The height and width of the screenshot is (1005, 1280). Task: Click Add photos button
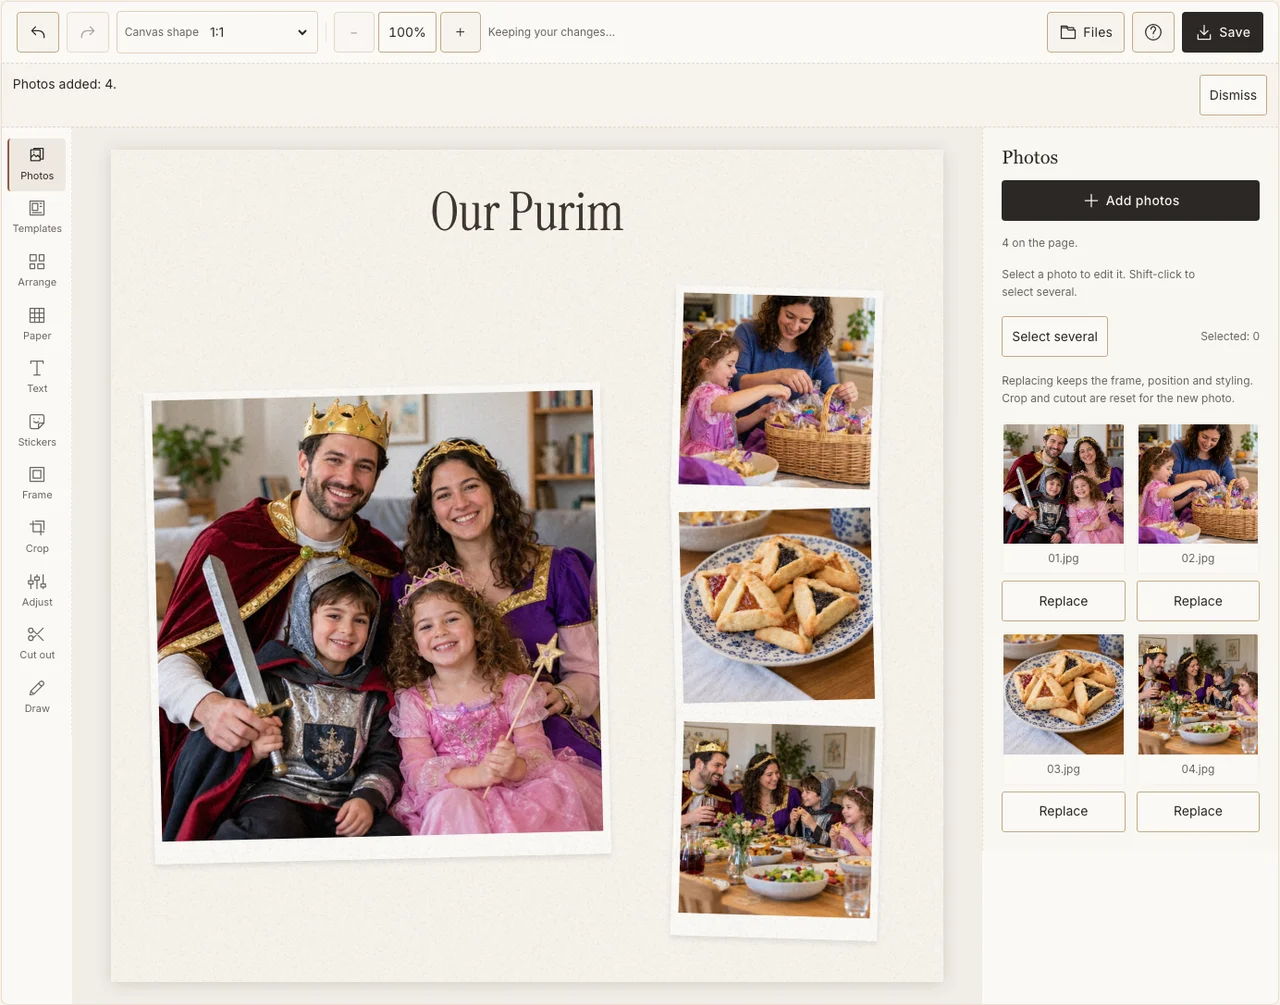click(1131, 201)
